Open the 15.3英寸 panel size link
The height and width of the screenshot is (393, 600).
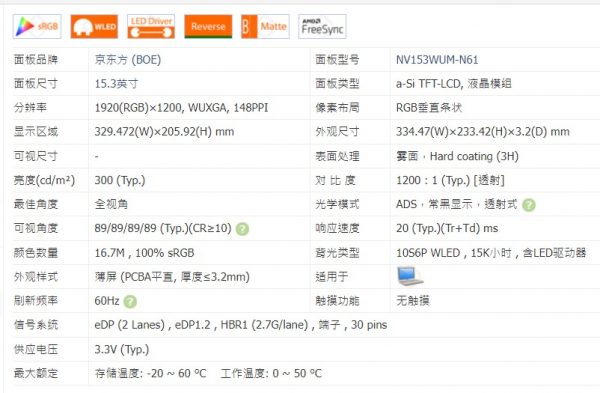[116, 84]
